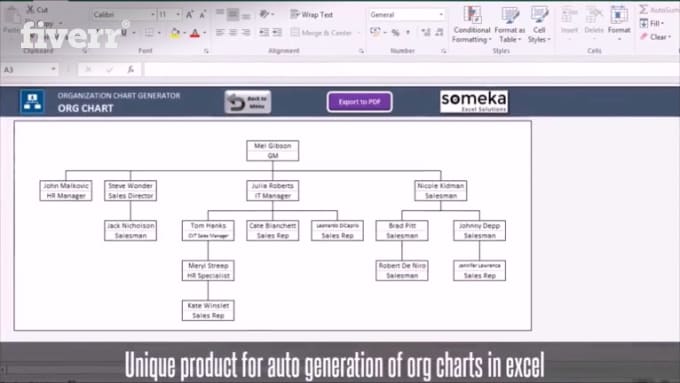Click the Conditional Formatting icon
Screen dimensions: 680x383
click(472, 24)
